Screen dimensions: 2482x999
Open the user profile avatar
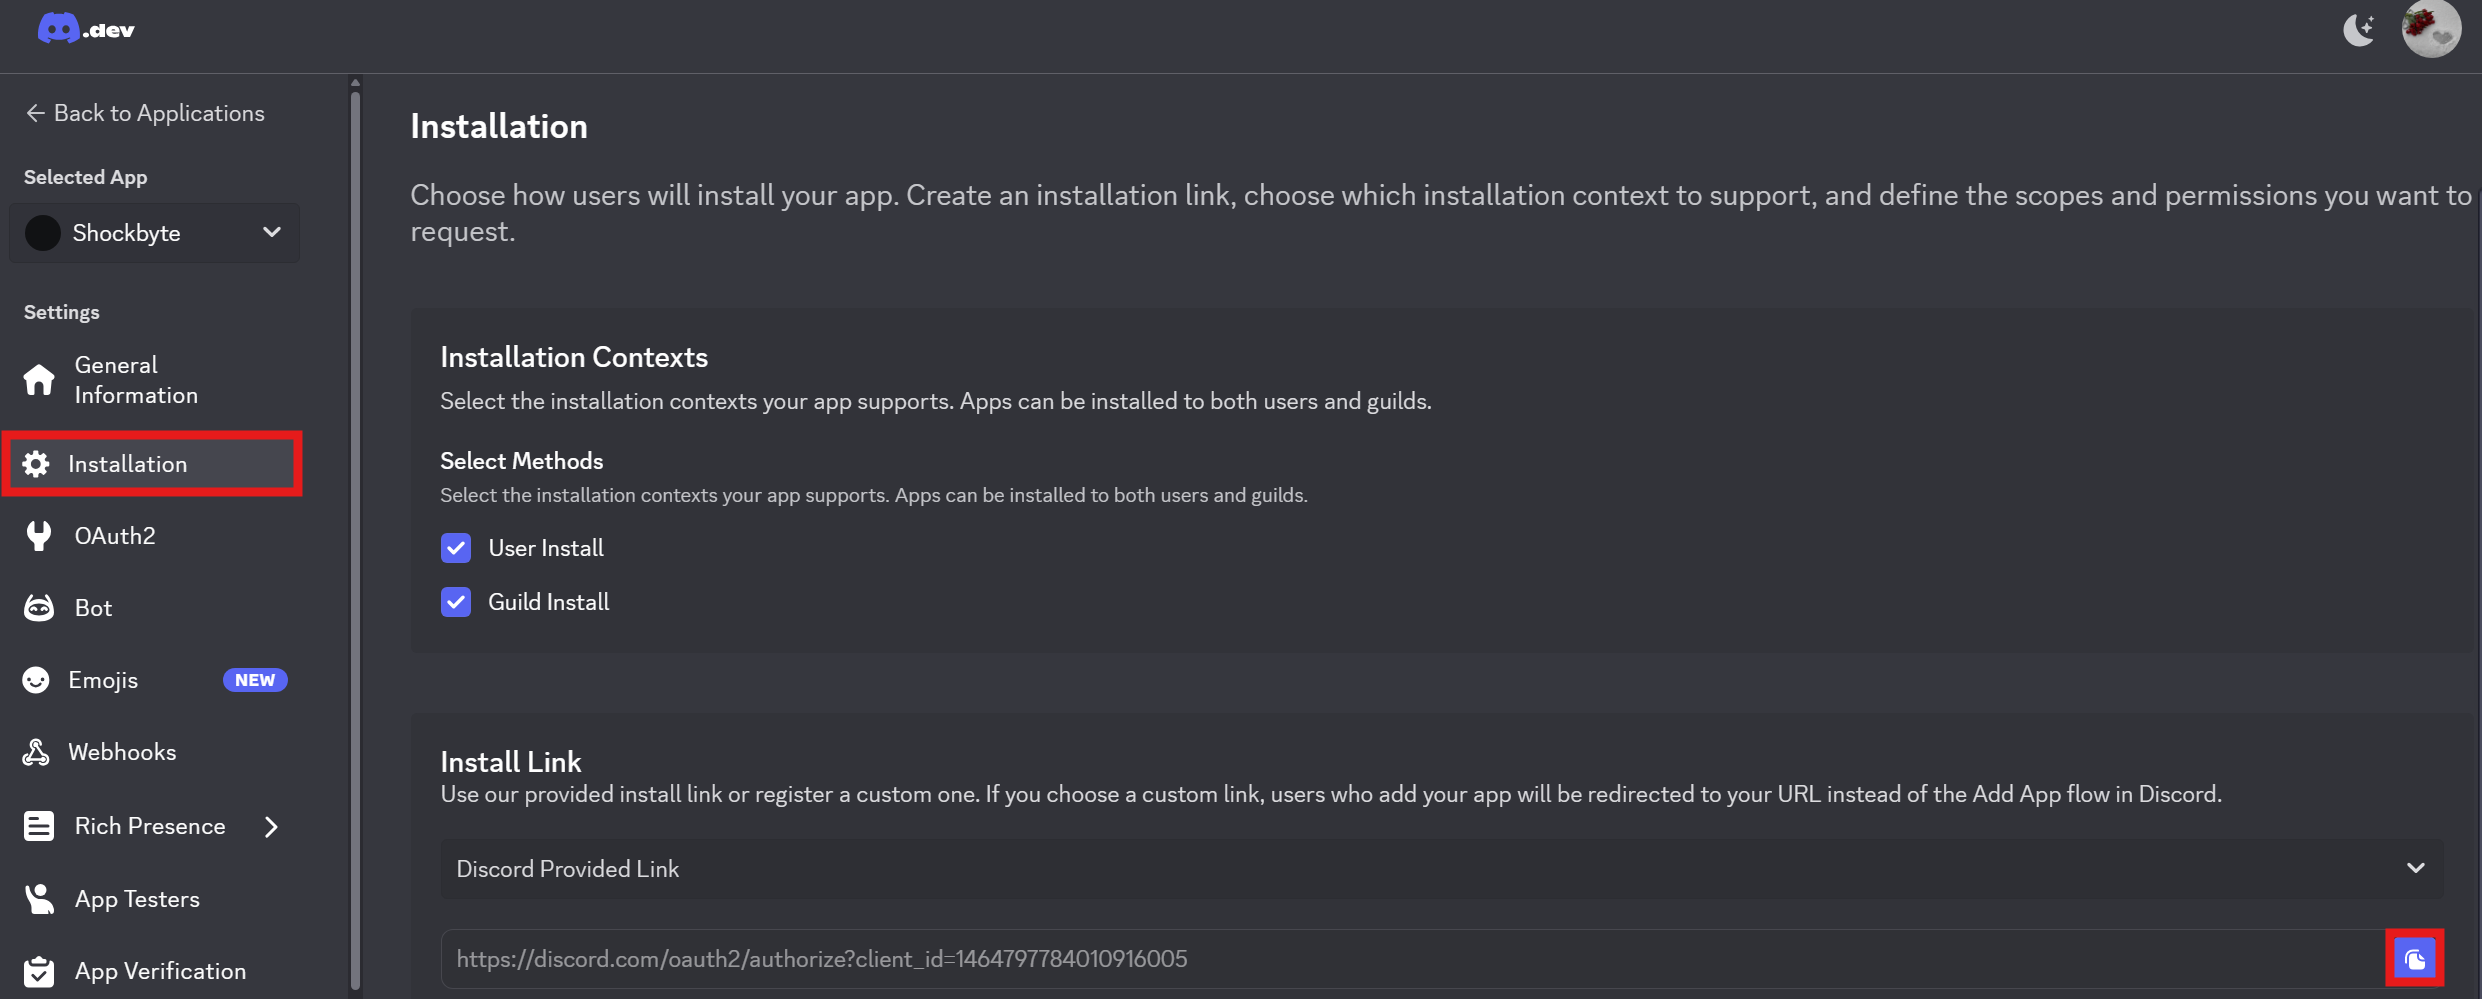click(2431, 29)
